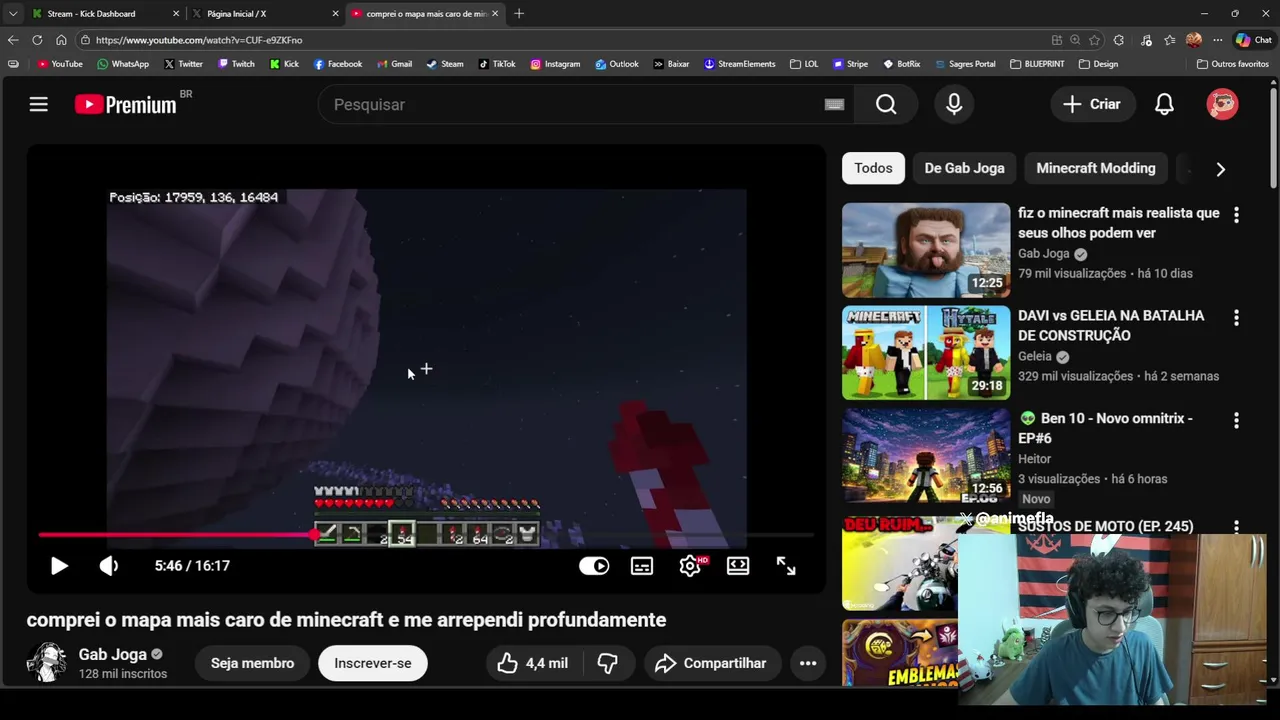The height and width of the screenshot is (720, 1280).
Task: Select the Todos filter chip
Action: (873, 168)
